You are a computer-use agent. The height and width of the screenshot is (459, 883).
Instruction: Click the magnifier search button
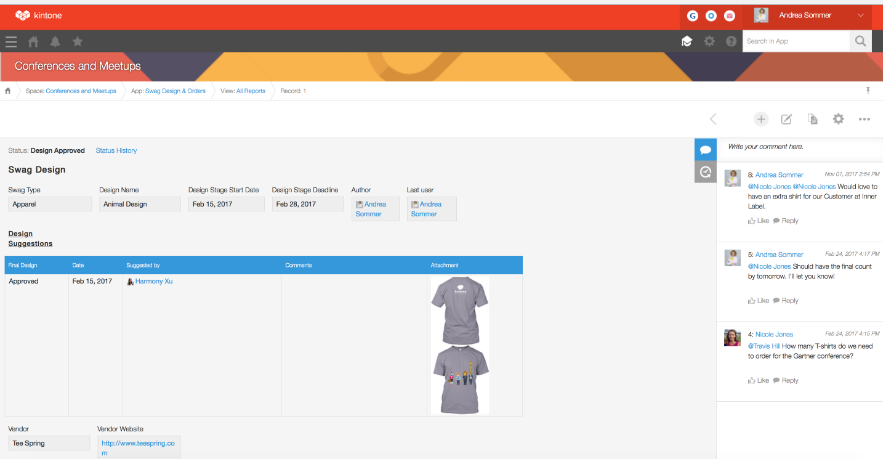tap(860, 41)
